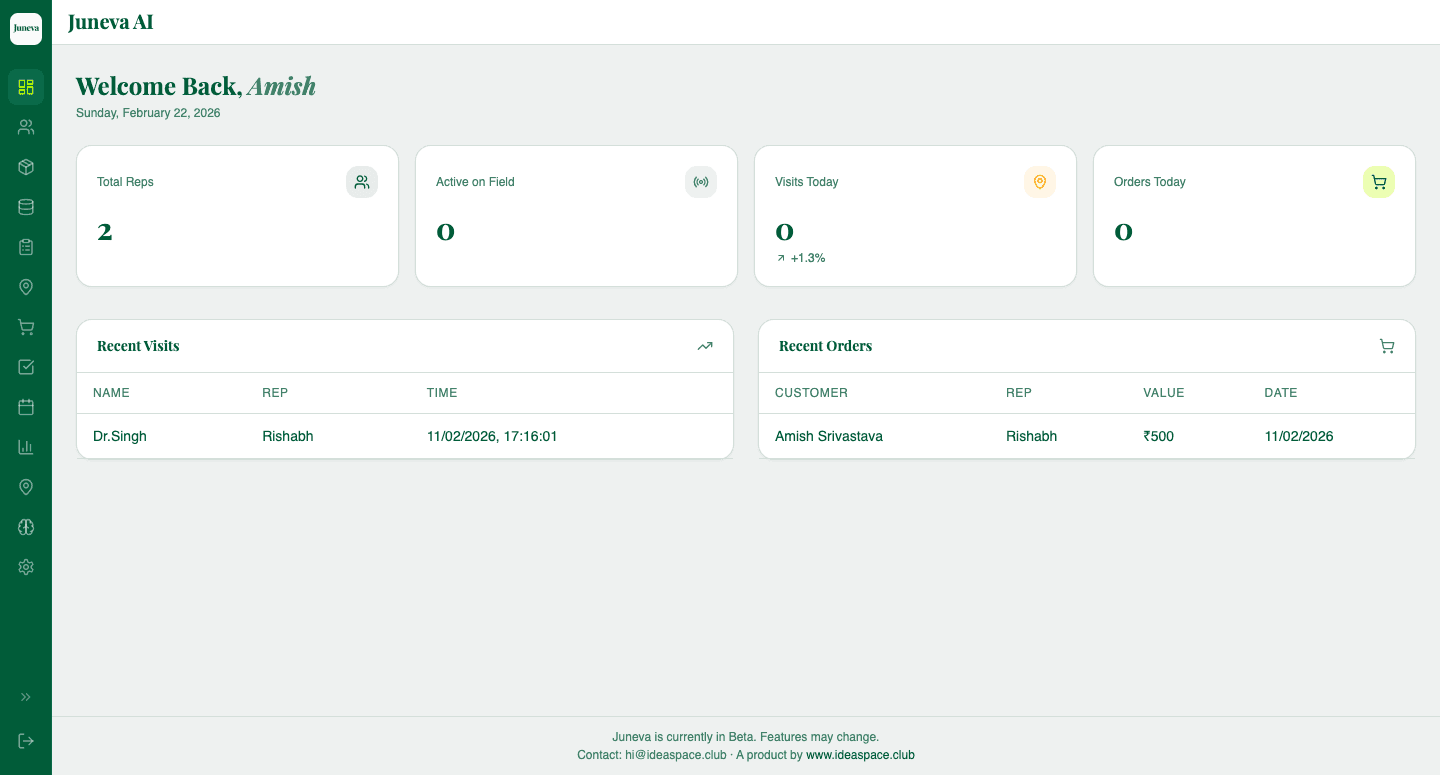Viewport: 1440px width, 775px height.
Task: Click Rishabh in the Recent Visits row
Action: point(288,436)
